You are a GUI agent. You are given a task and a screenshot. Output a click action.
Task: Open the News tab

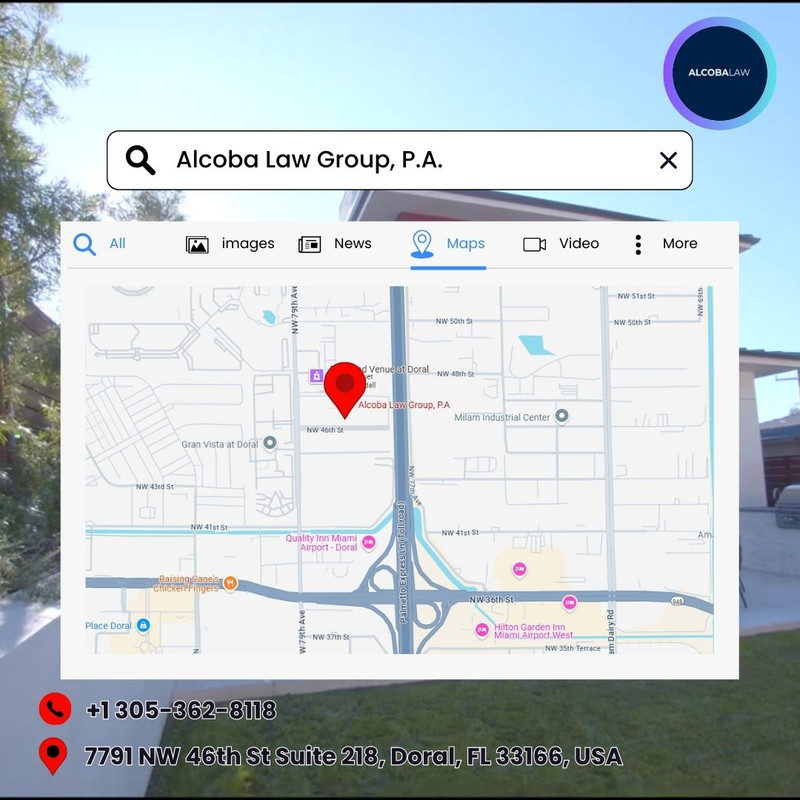(x=353, y=243)
